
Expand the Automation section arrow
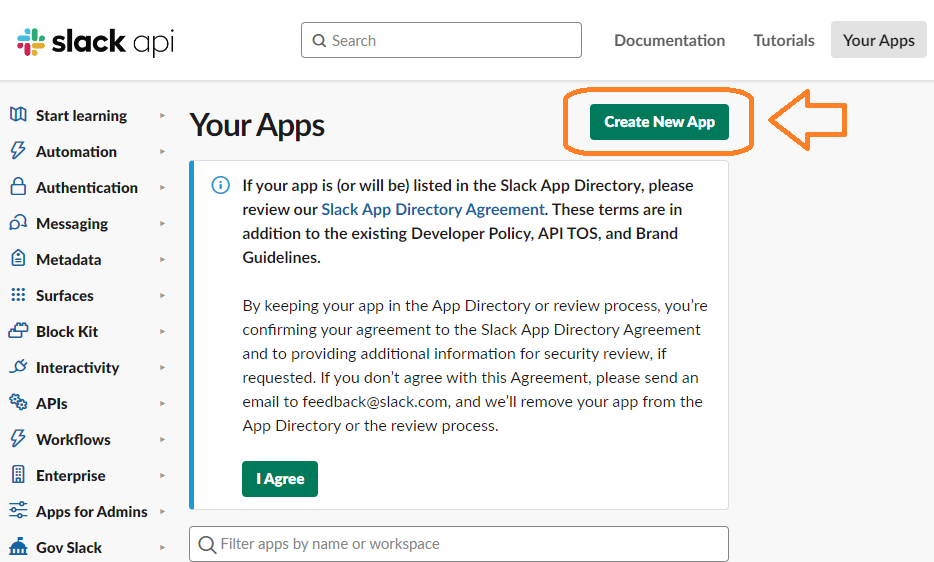click(x=162, y=151)
